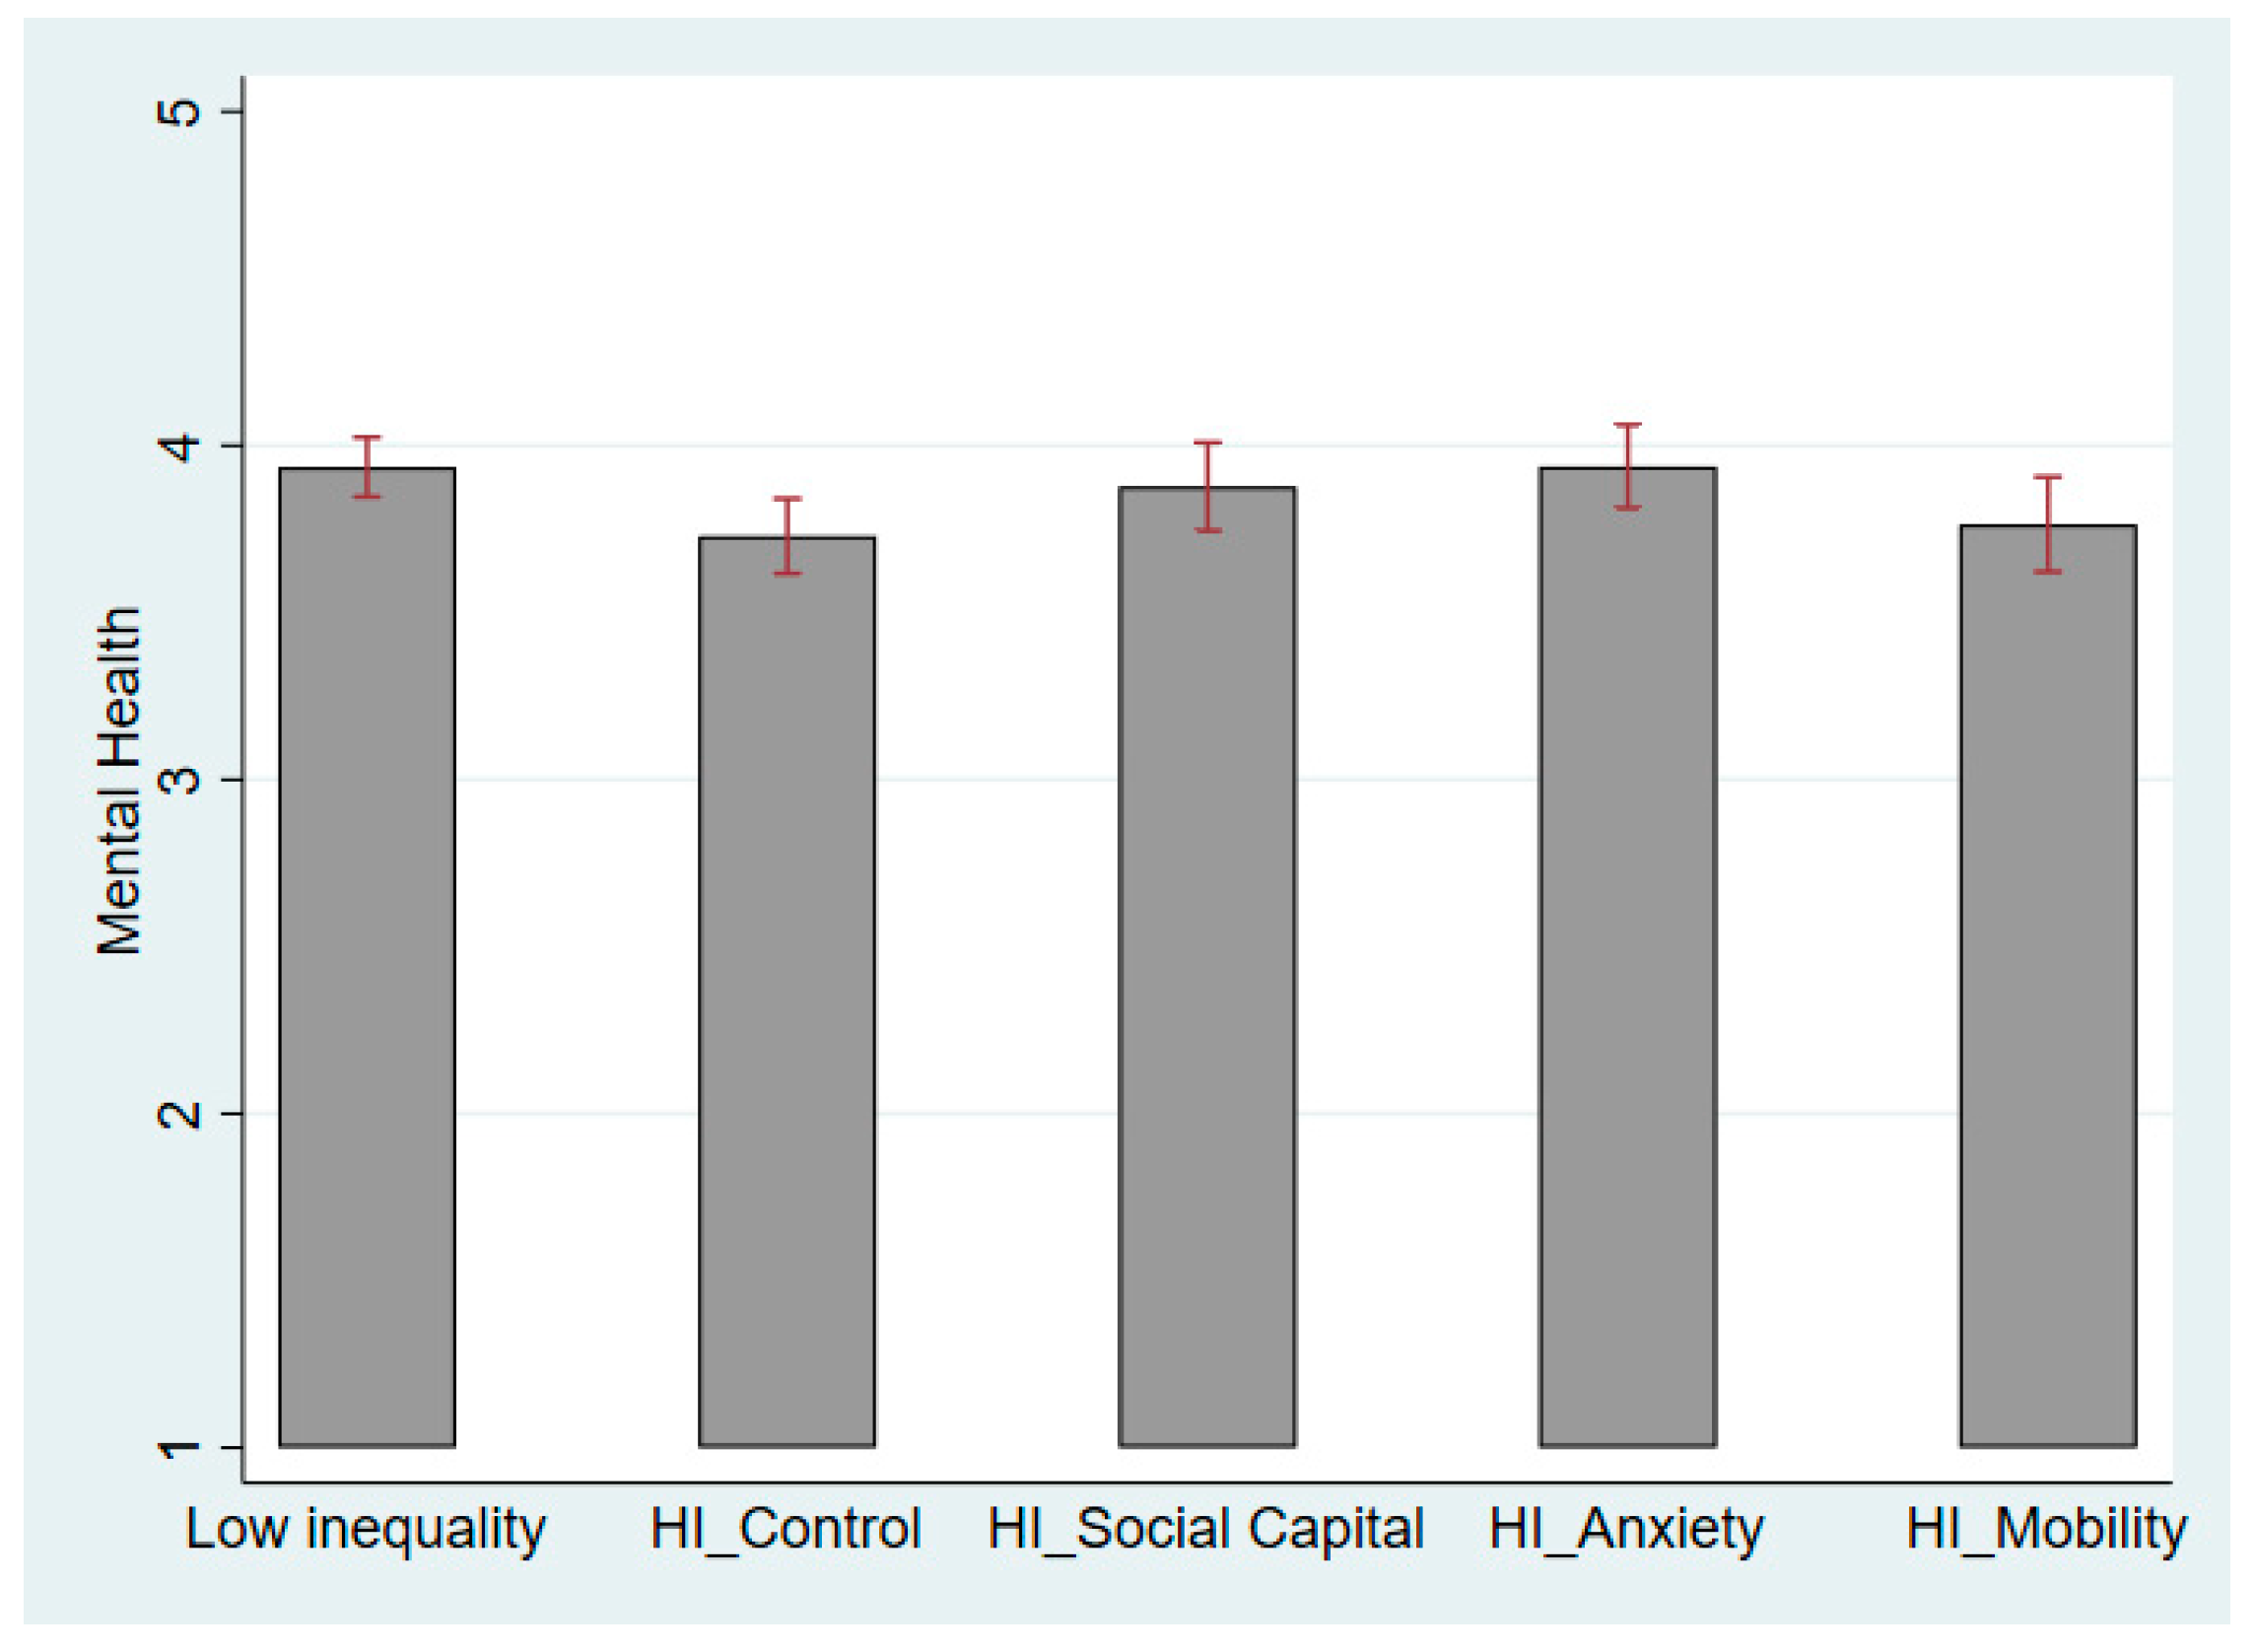Click the Low inequality bar
The height and width of the screenshot is (1652, 2254).
[367, 957]
